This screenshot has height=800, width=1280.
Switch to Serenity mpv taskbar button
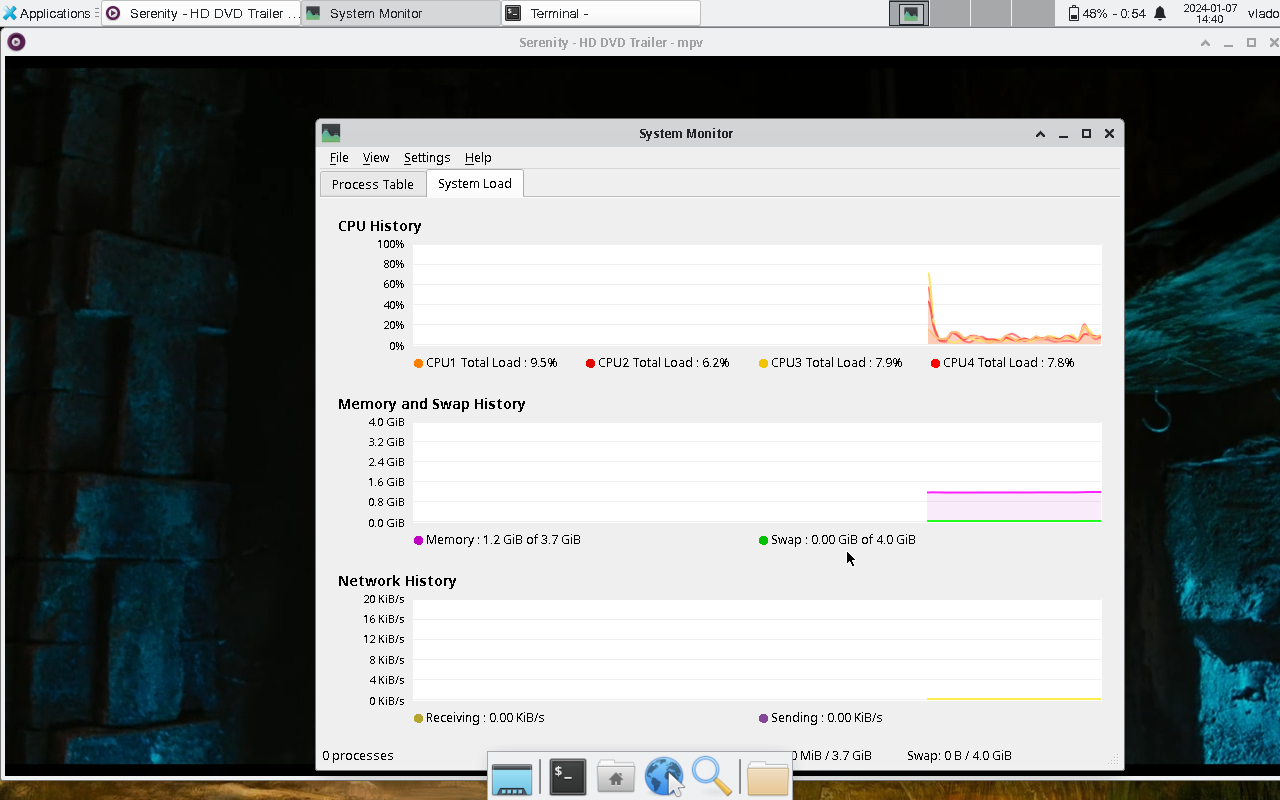[x=201, y=13]
